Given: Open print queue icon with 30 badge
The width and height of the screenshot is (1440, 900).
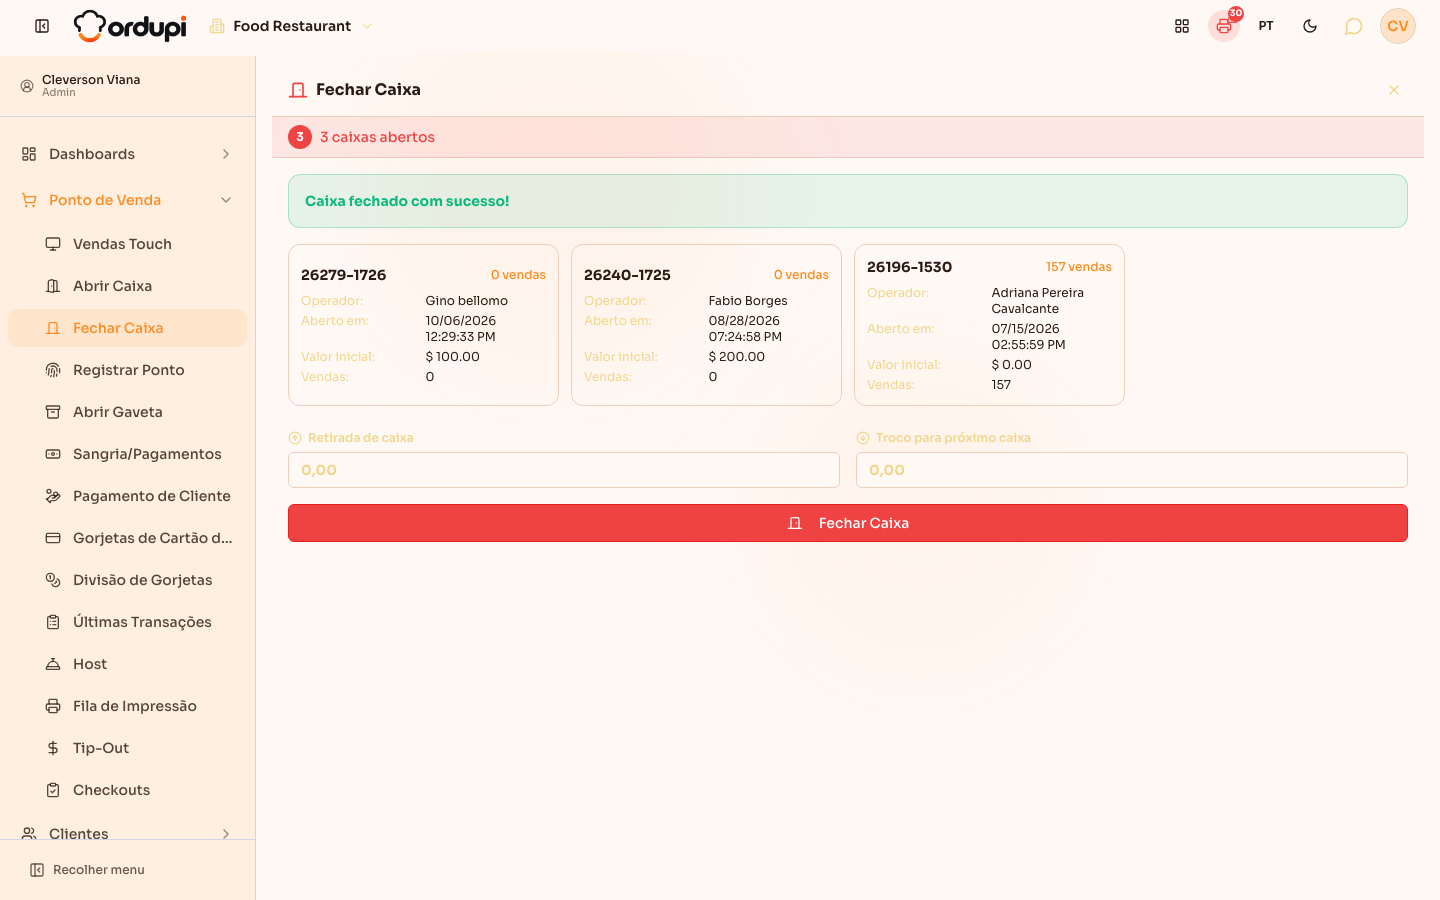Looking at the screenshot, I should (x=1224, y=26).
